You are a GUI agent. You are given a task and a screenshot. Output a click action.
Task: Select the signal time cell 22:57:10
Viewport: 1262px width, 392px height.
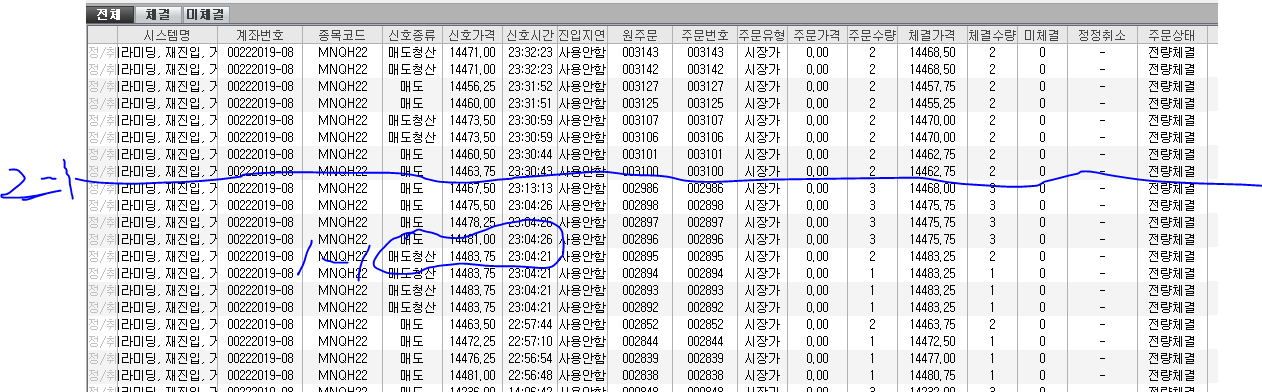tap(529, 341)
